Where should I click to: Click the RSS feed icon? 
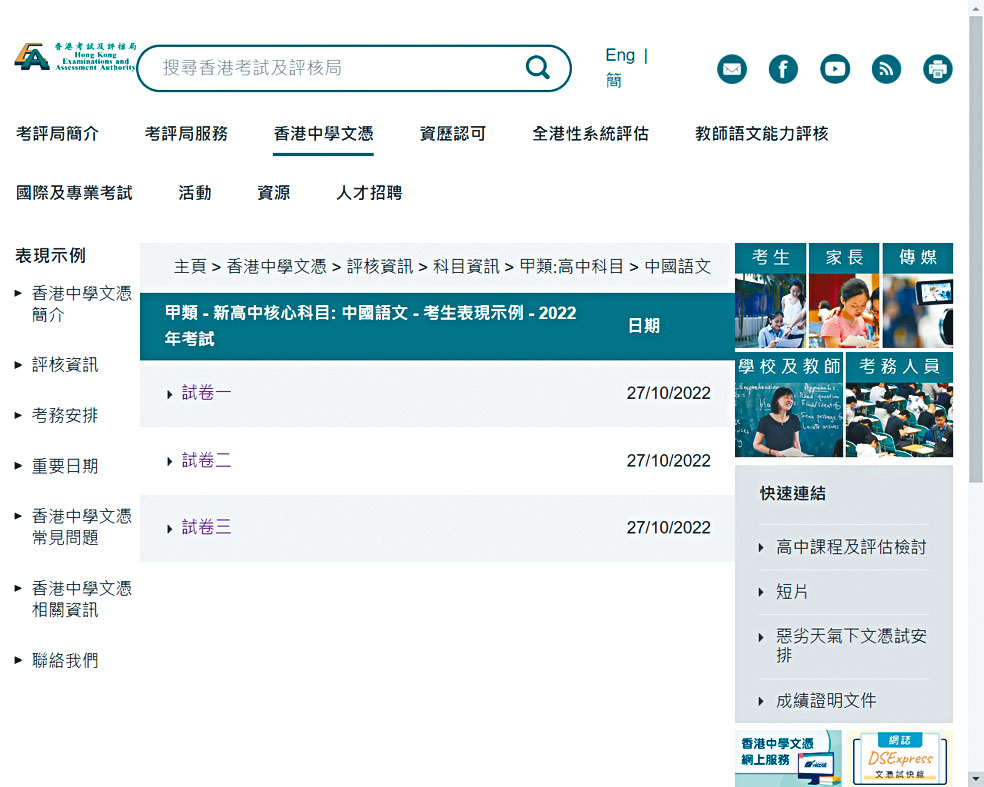pos(886,69)
